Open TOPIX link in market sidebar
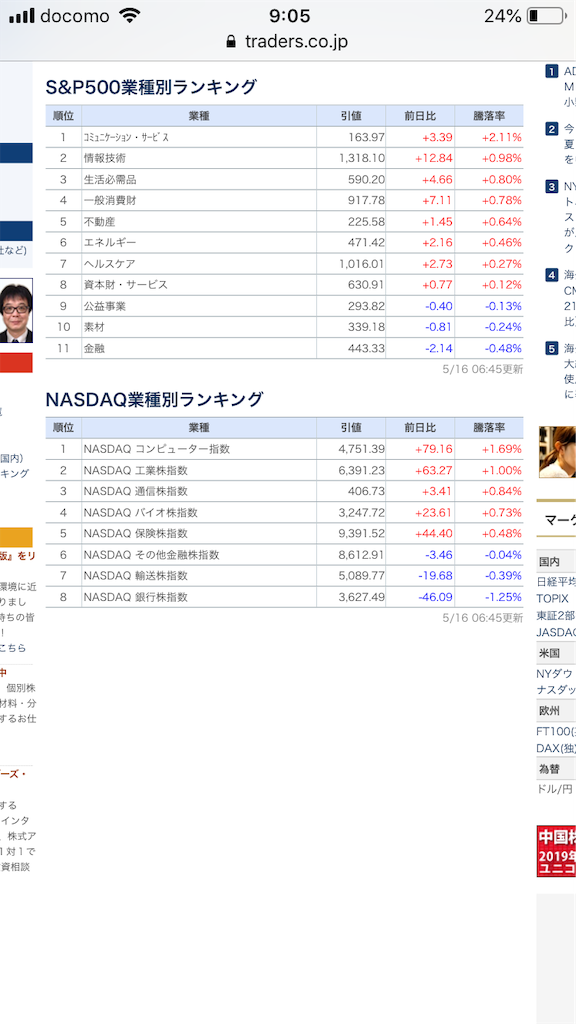Screen dimensions: 576x1024 pos(552,598)
